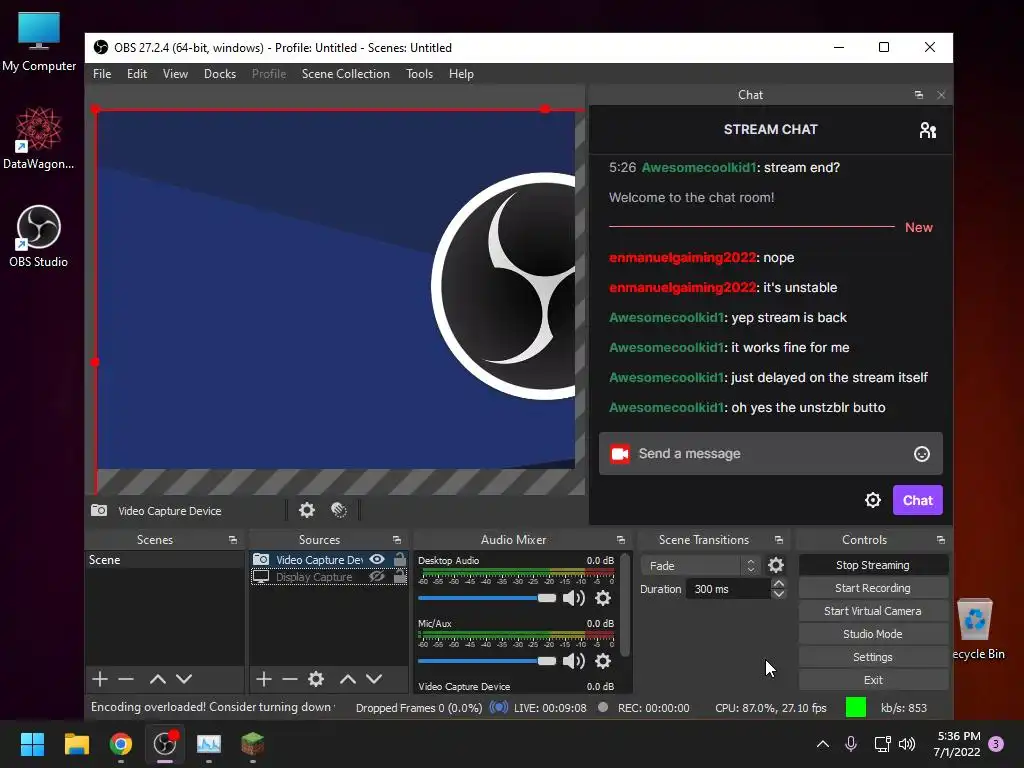Viewport: 1024px width, 768px height.
Task: Add a new source with plus icon
Action: 264,679
